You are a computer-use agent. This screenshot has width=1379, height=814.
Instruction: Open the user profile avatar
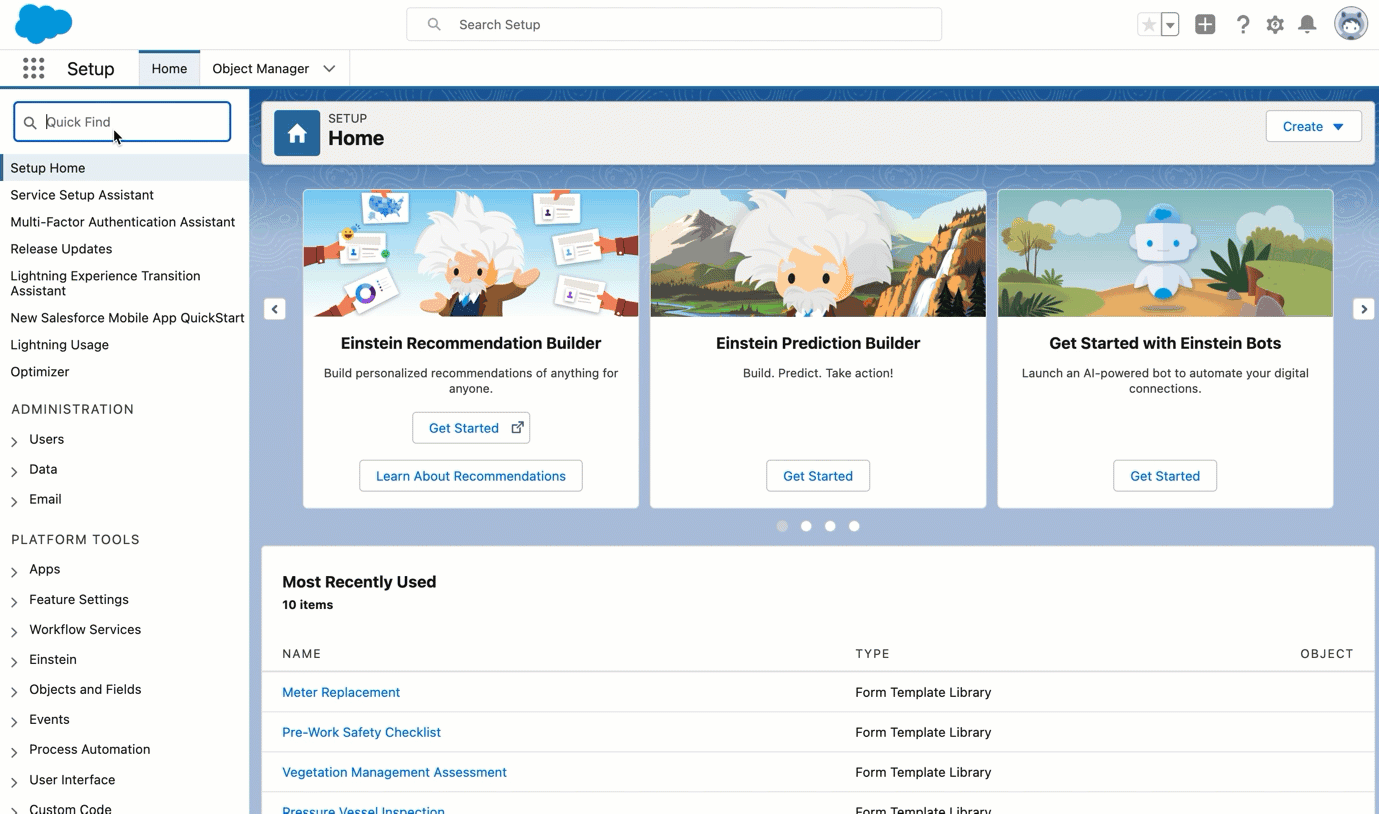point(1351,24)
